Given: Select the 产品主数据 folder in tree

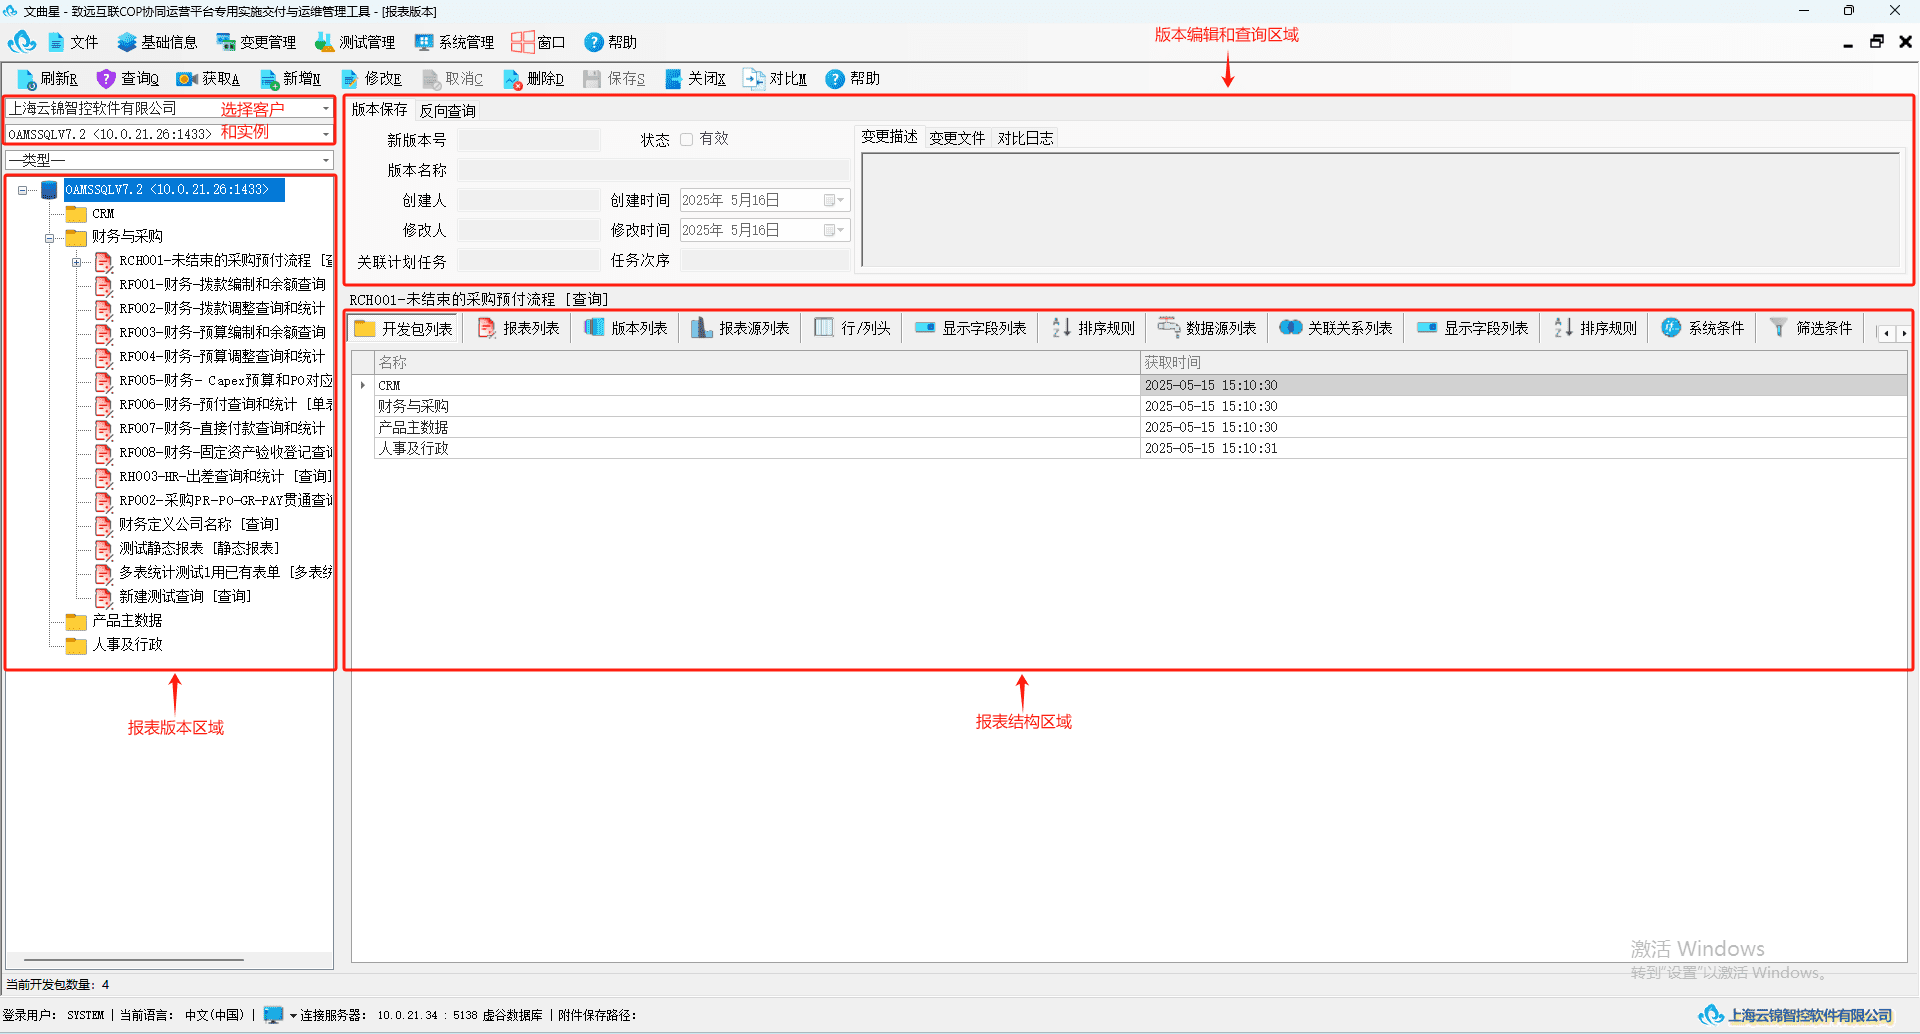Looking at the screenshot, I should [x=127, y=621].
